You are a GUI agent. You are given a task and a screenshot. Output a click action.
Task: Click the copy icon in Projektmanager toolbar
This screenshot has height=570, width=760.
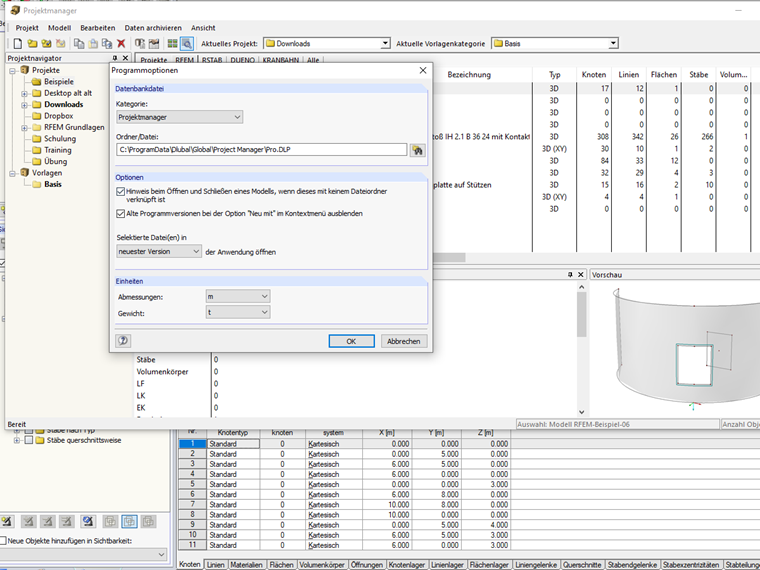pyautogui.click(x=79, y=44)
